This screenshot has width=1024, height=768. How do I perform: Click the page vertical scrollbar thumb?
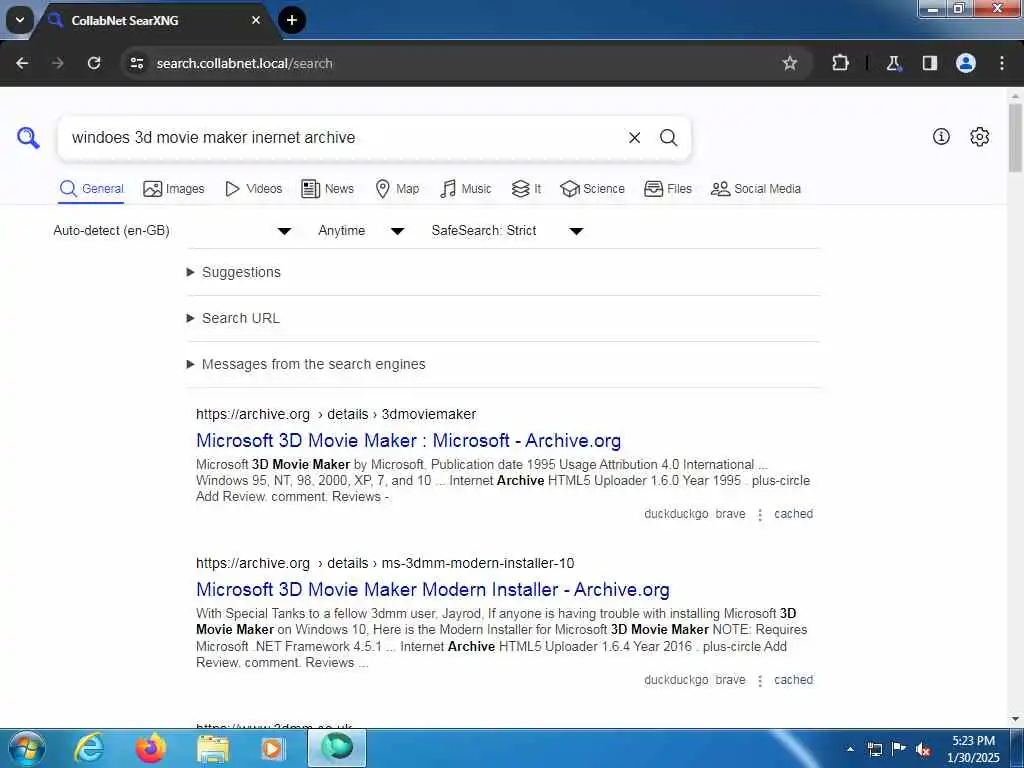pos(1016,137)
